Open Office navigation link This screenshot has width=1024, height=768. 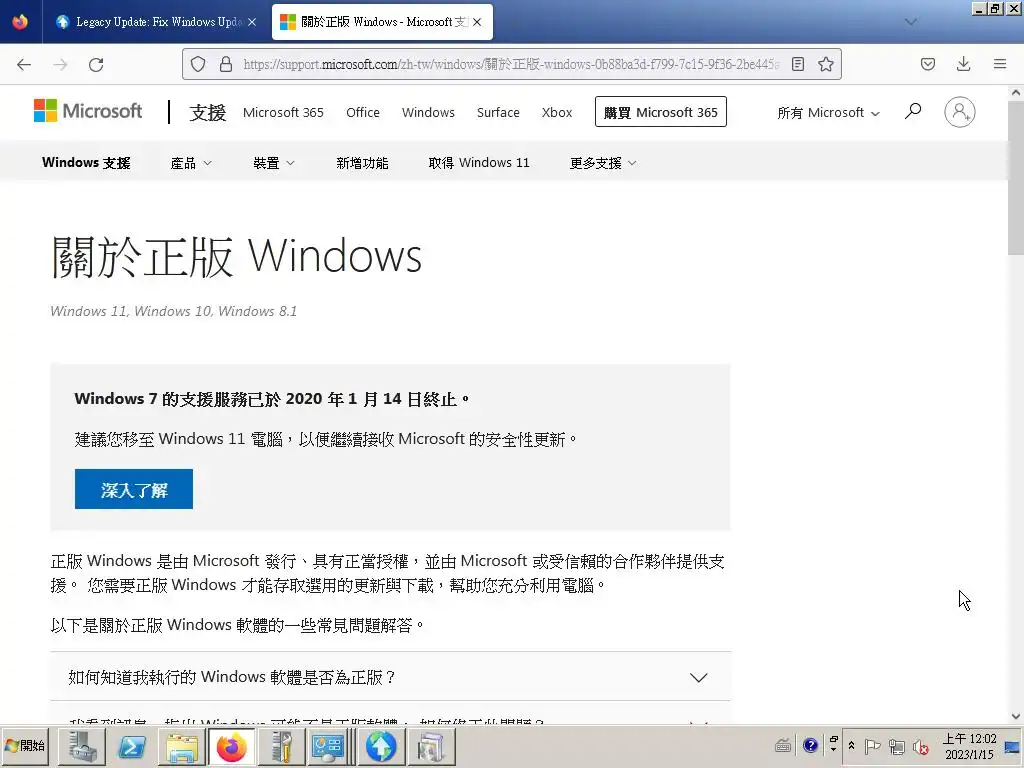pos(363,112)
